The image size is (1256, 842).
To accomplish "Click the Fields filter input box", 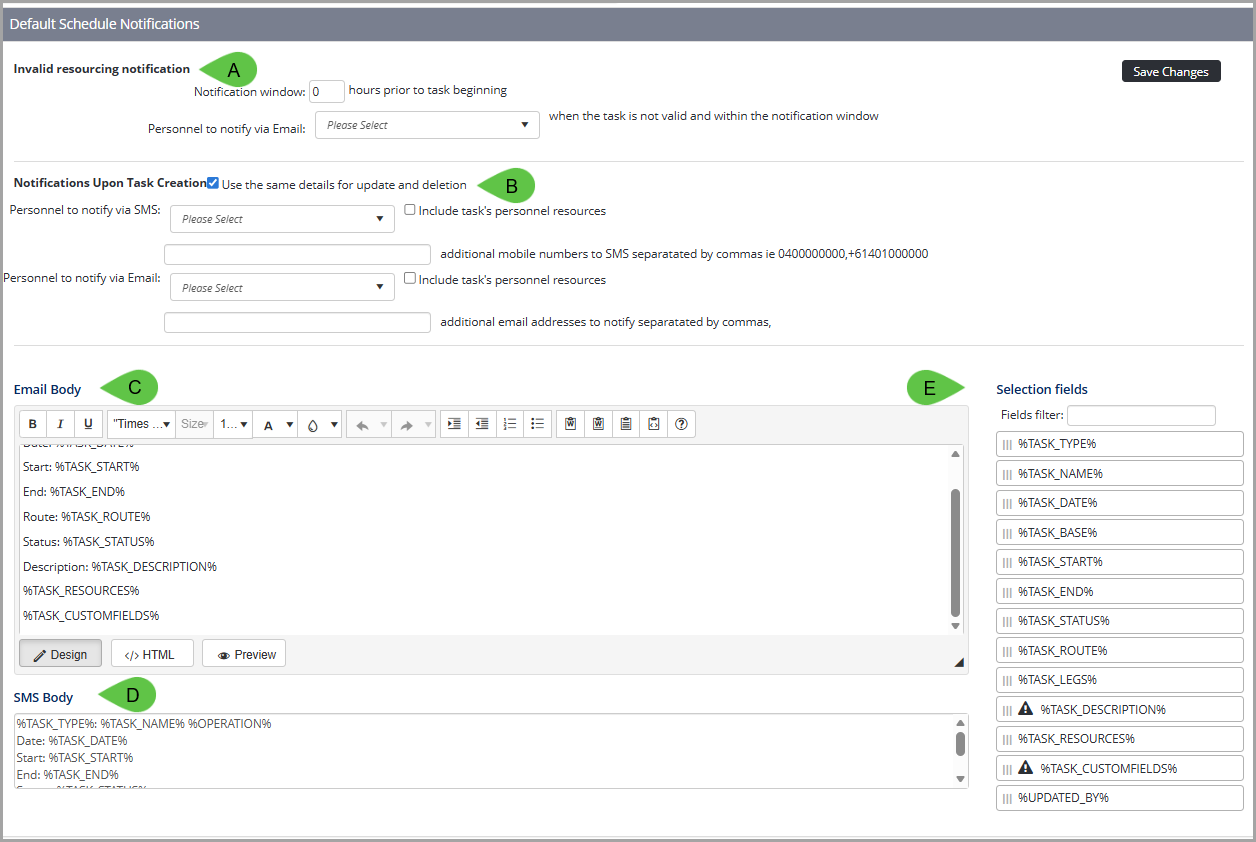I will (1141, 415).
